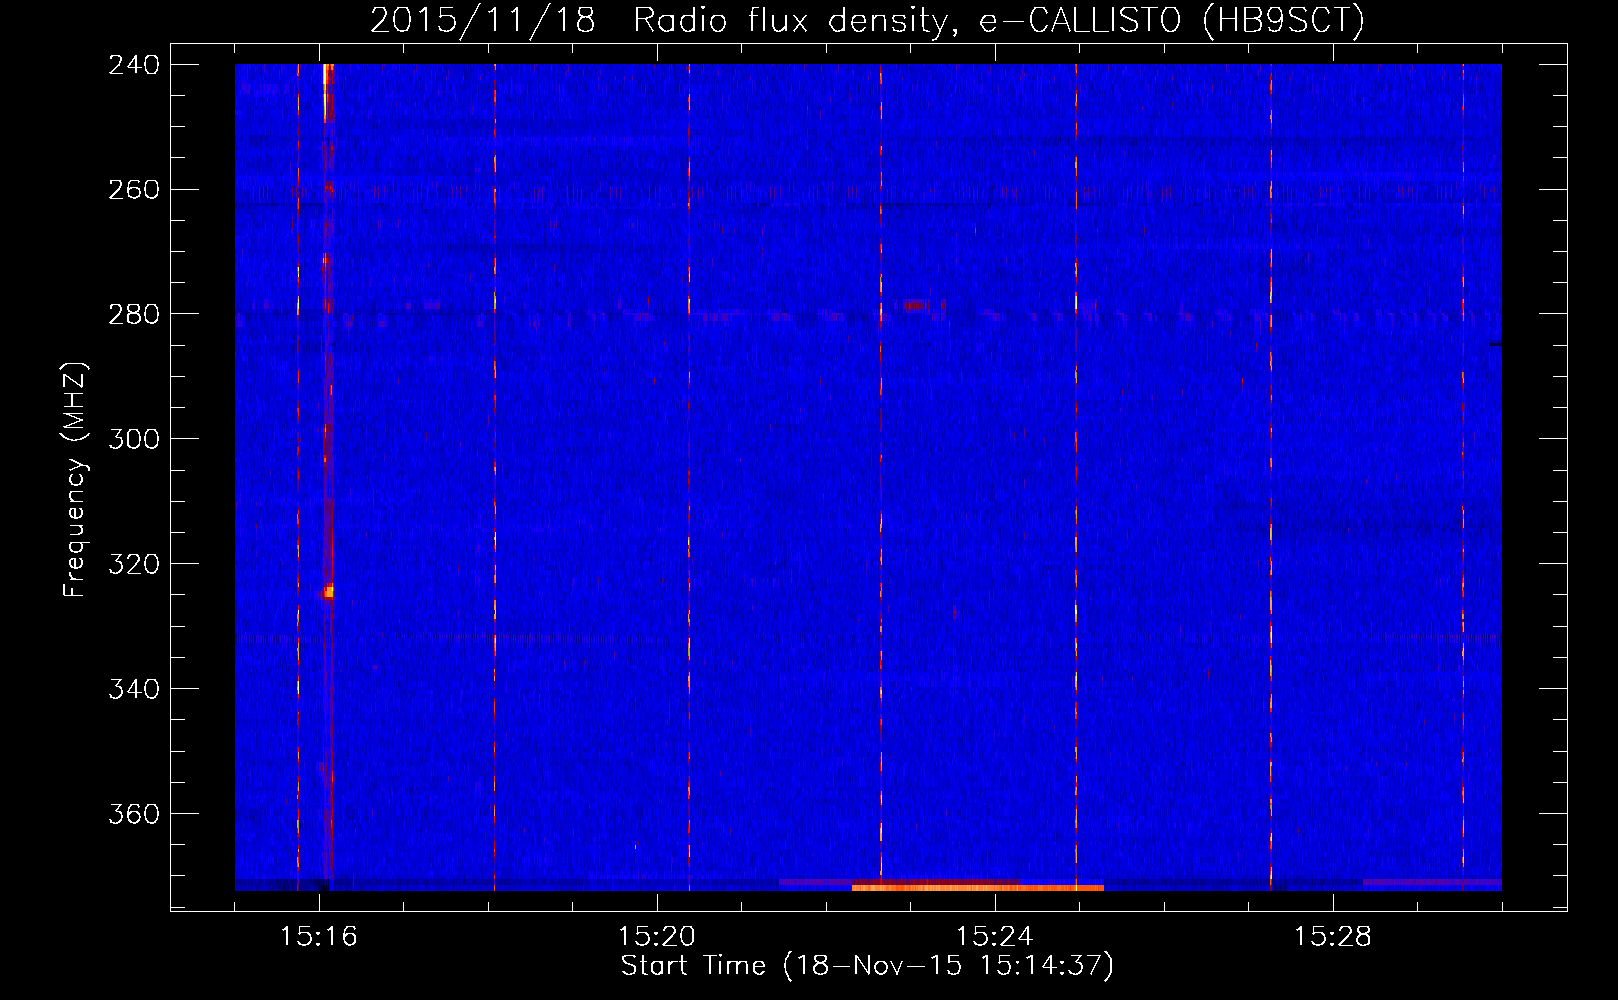Image resolution: width=1618 pixels, height=1000 pixels.
Task: Click the small red blob near 279 MHz at 15:23
Action: 916,305
